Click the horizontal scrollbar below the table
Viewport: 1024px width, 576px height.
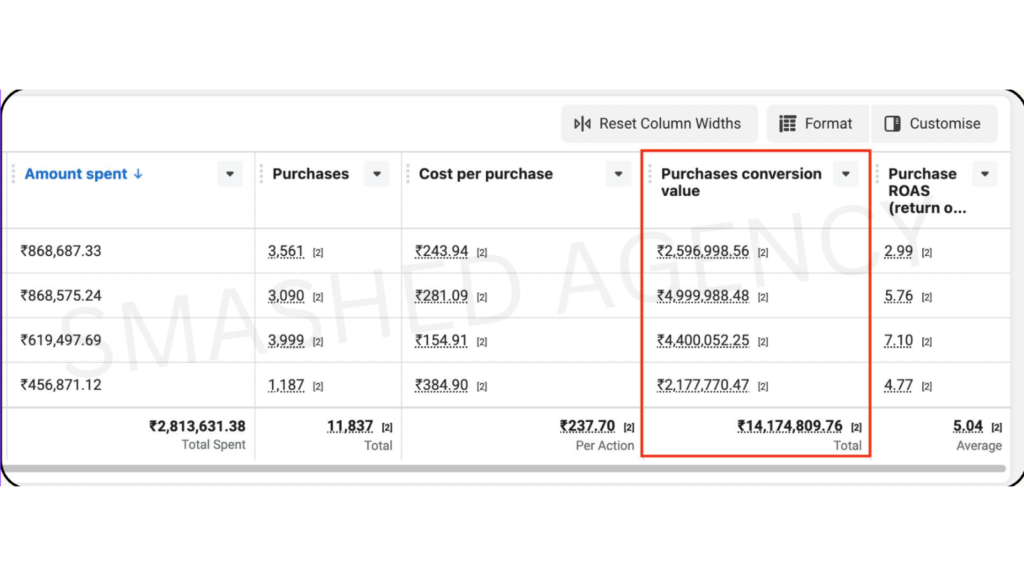(x=500, y=467)
